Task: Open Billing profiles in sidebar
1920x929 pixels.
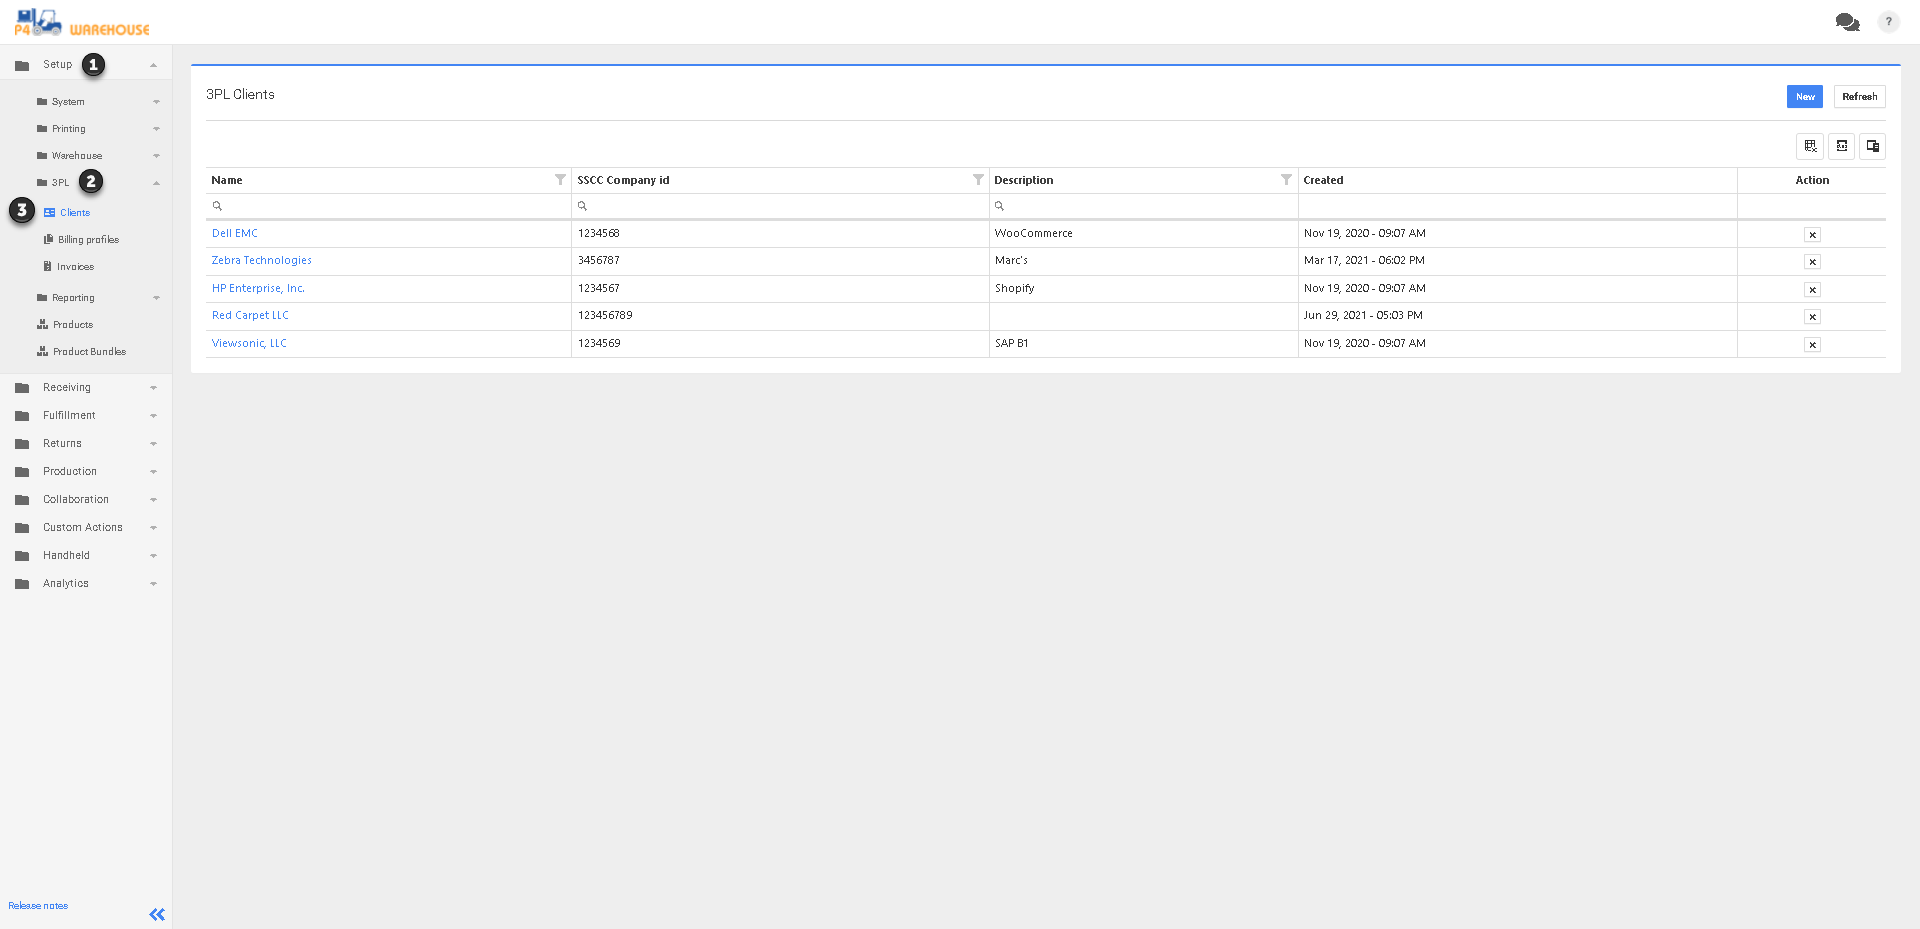Action: (88, 240)
